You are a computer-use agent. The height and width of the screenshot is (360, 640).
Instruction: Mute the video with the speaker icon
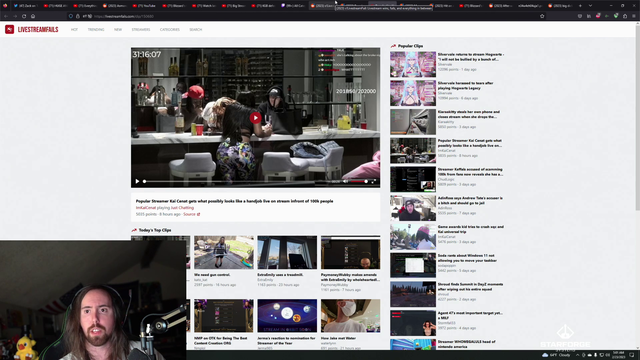pyautogui.click(x=345, y=181)
